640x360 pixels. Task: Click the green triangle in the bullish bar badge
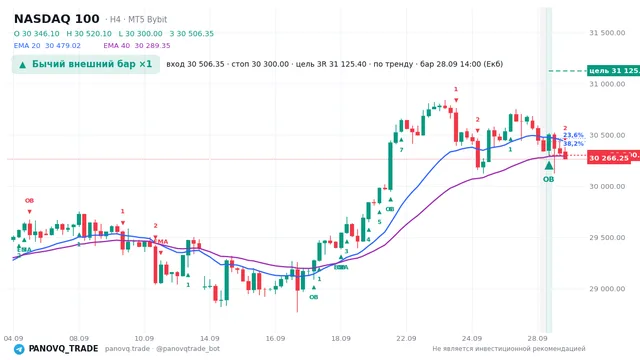pyautogui.click(x=23, y=64)
